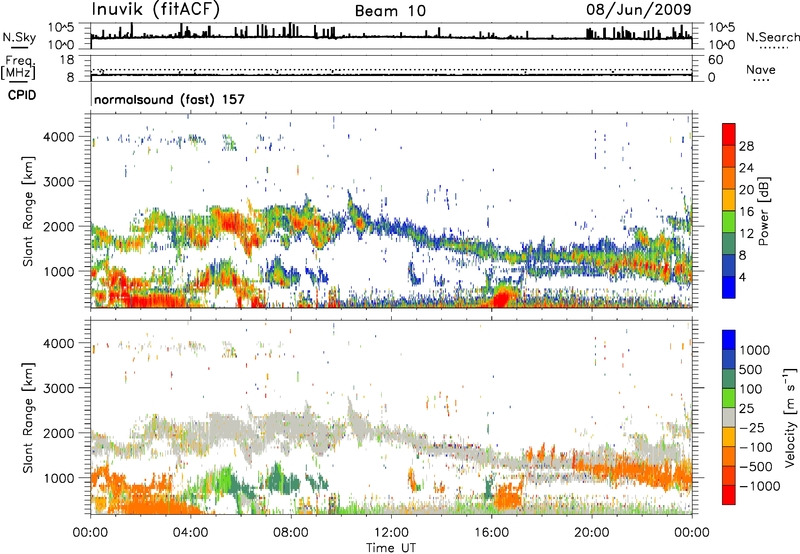Click the 'N.Search' legend label
The image size is (800, 554).
tap(772, 37)
